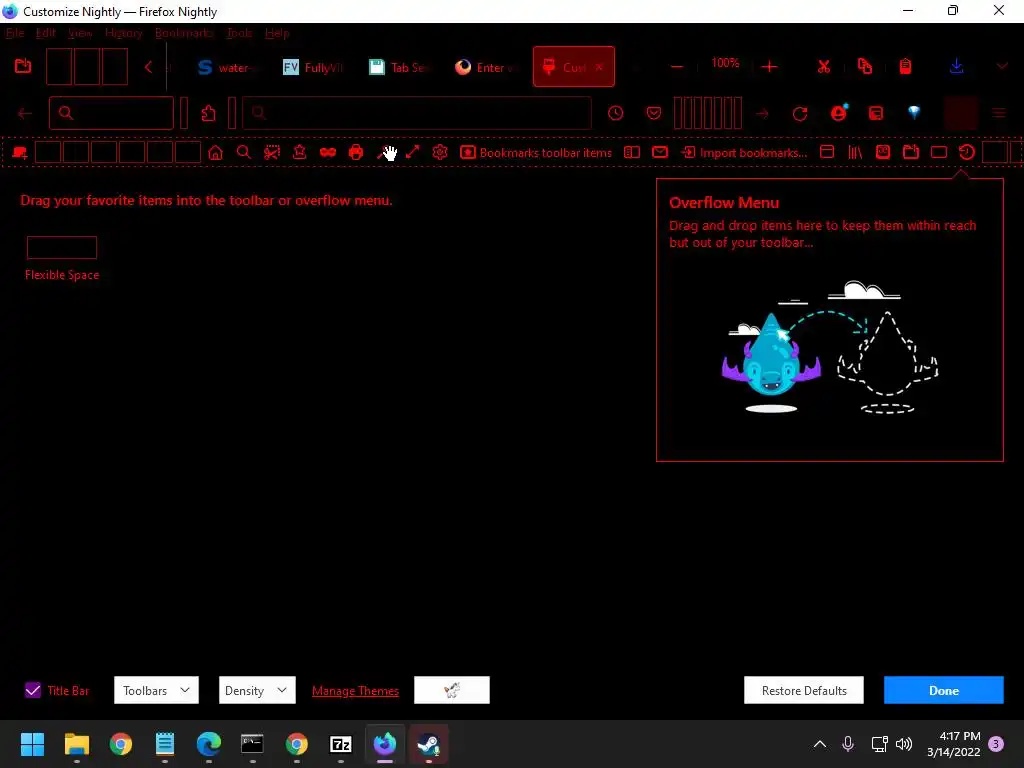Image resolution: width=1024 pixels, height=768 pixels.
Task: Click the Print icon
Action: tap(356, 153)
